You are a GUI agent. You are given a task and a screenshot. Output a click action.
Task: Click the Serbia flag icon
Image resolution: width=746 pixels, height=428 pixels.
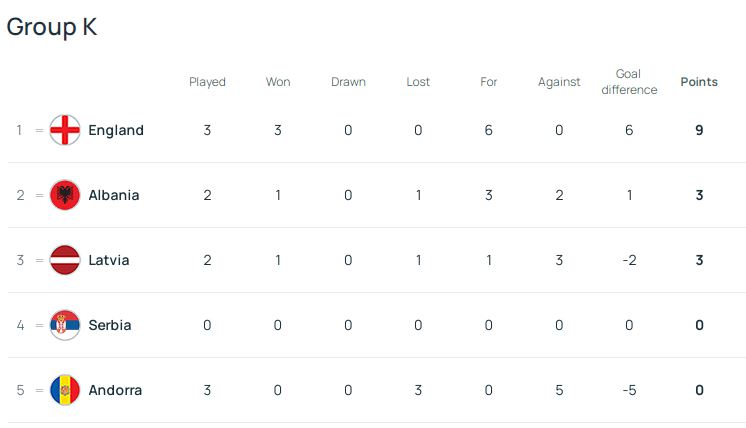click(x=65, y=325)
